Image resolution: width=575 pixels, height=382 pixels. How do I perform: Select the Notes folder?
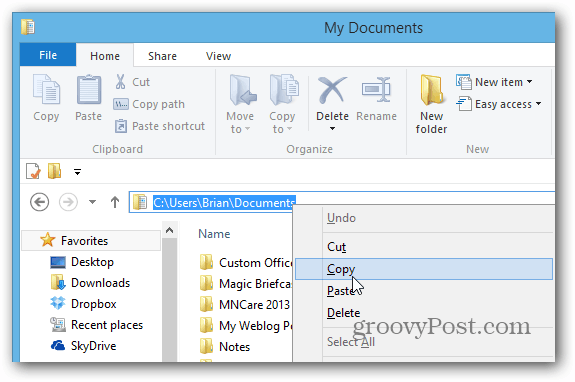click(x=225, y=346)
